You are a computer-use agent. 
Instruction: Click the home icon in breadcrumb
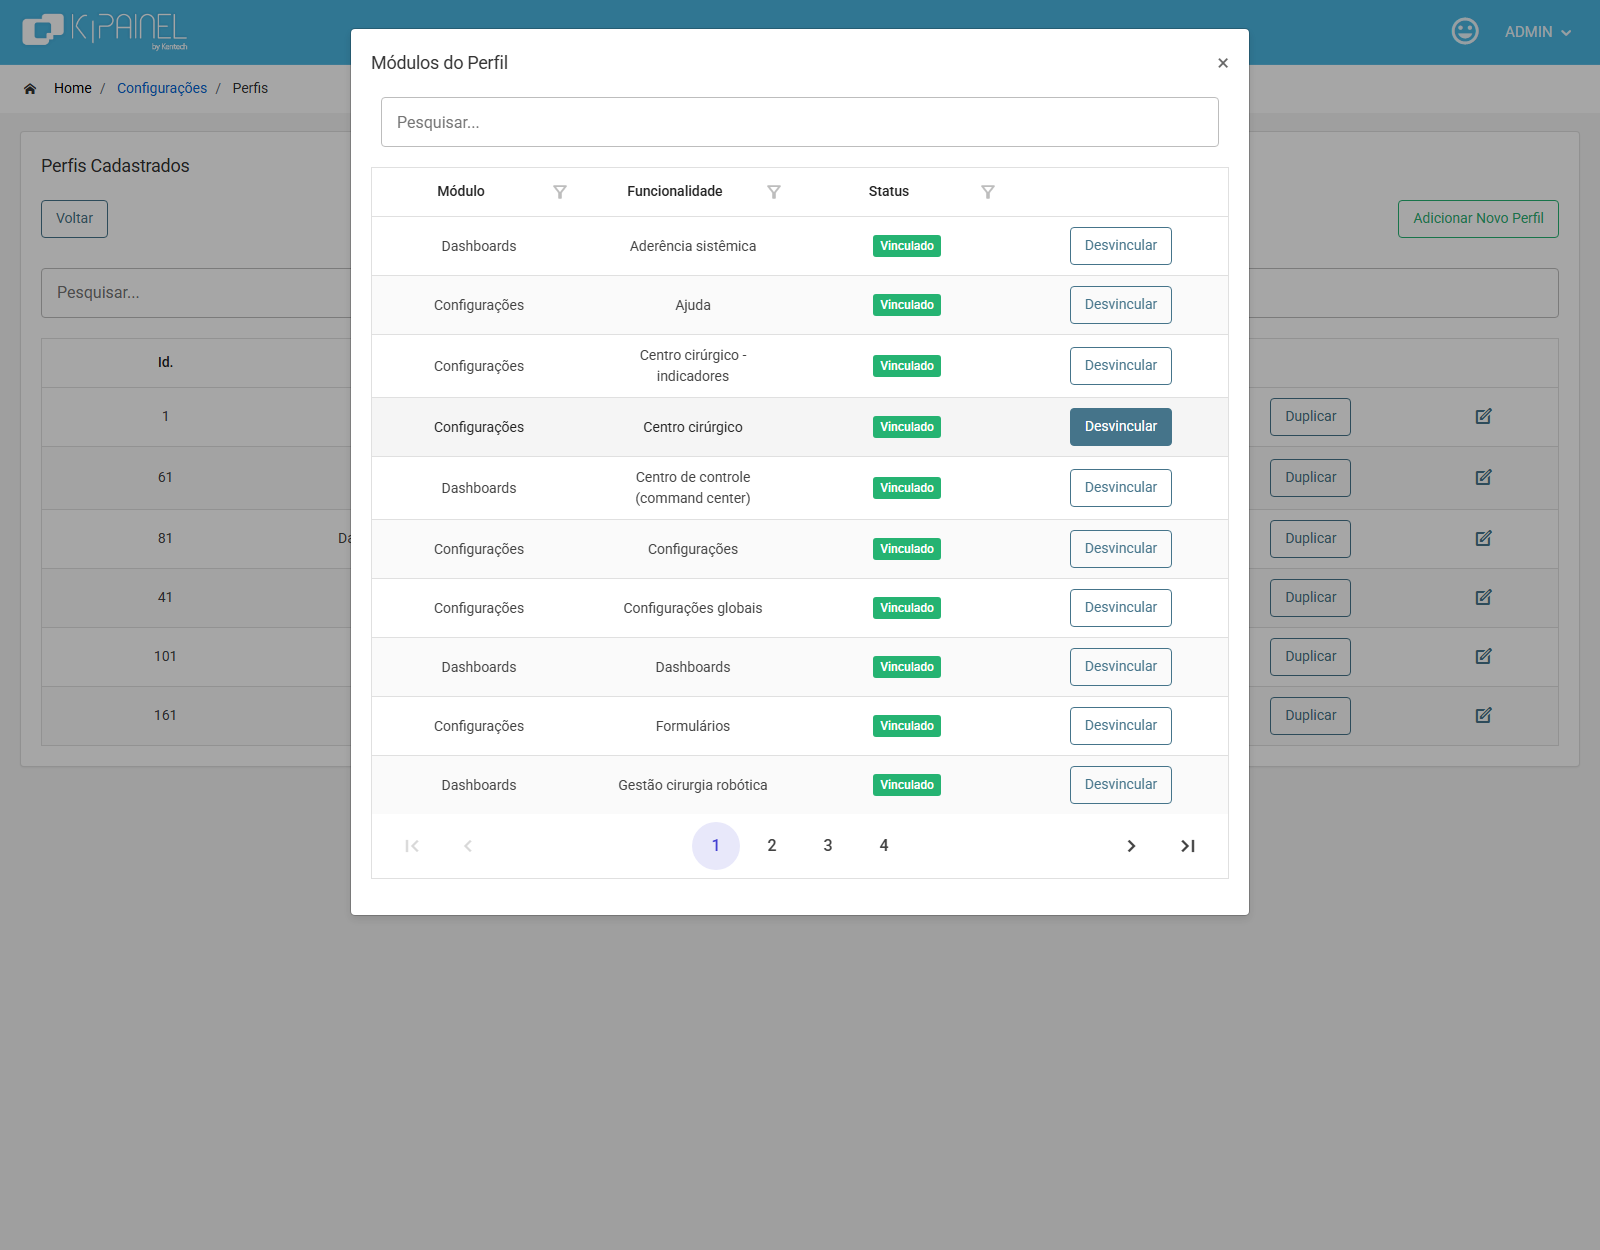click(x=30, y=89)
